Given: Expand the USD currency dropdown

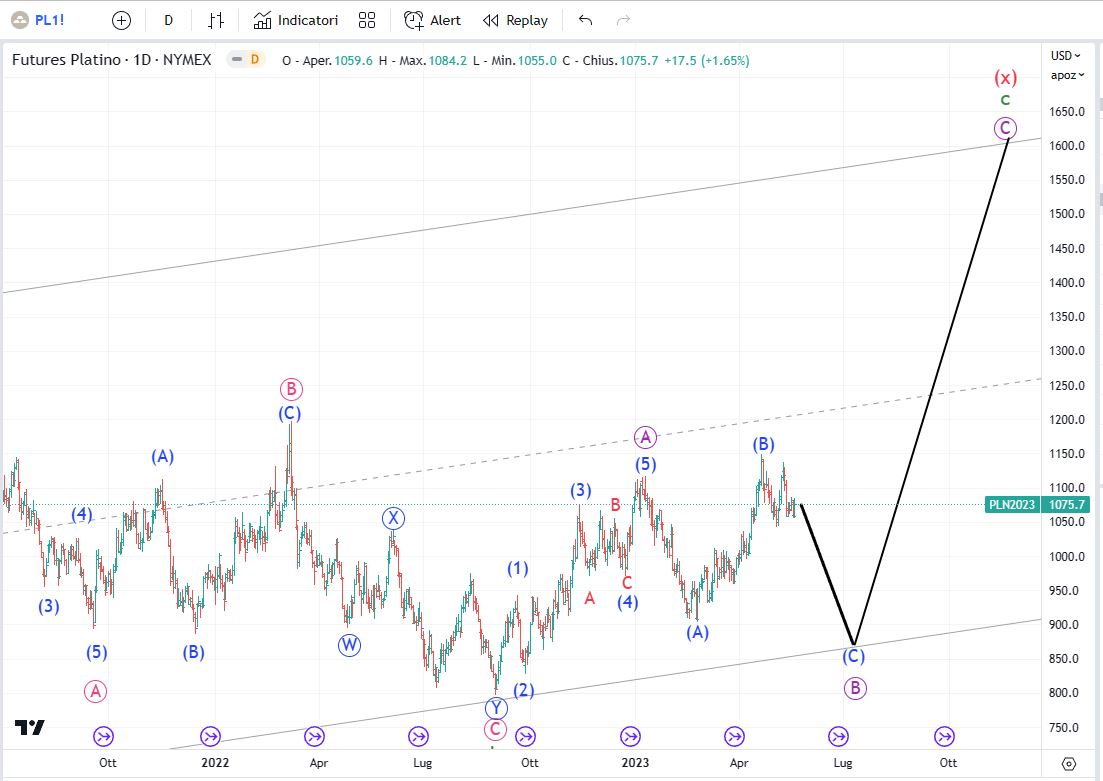Looking at the screenshot, I should (1066, 56).
